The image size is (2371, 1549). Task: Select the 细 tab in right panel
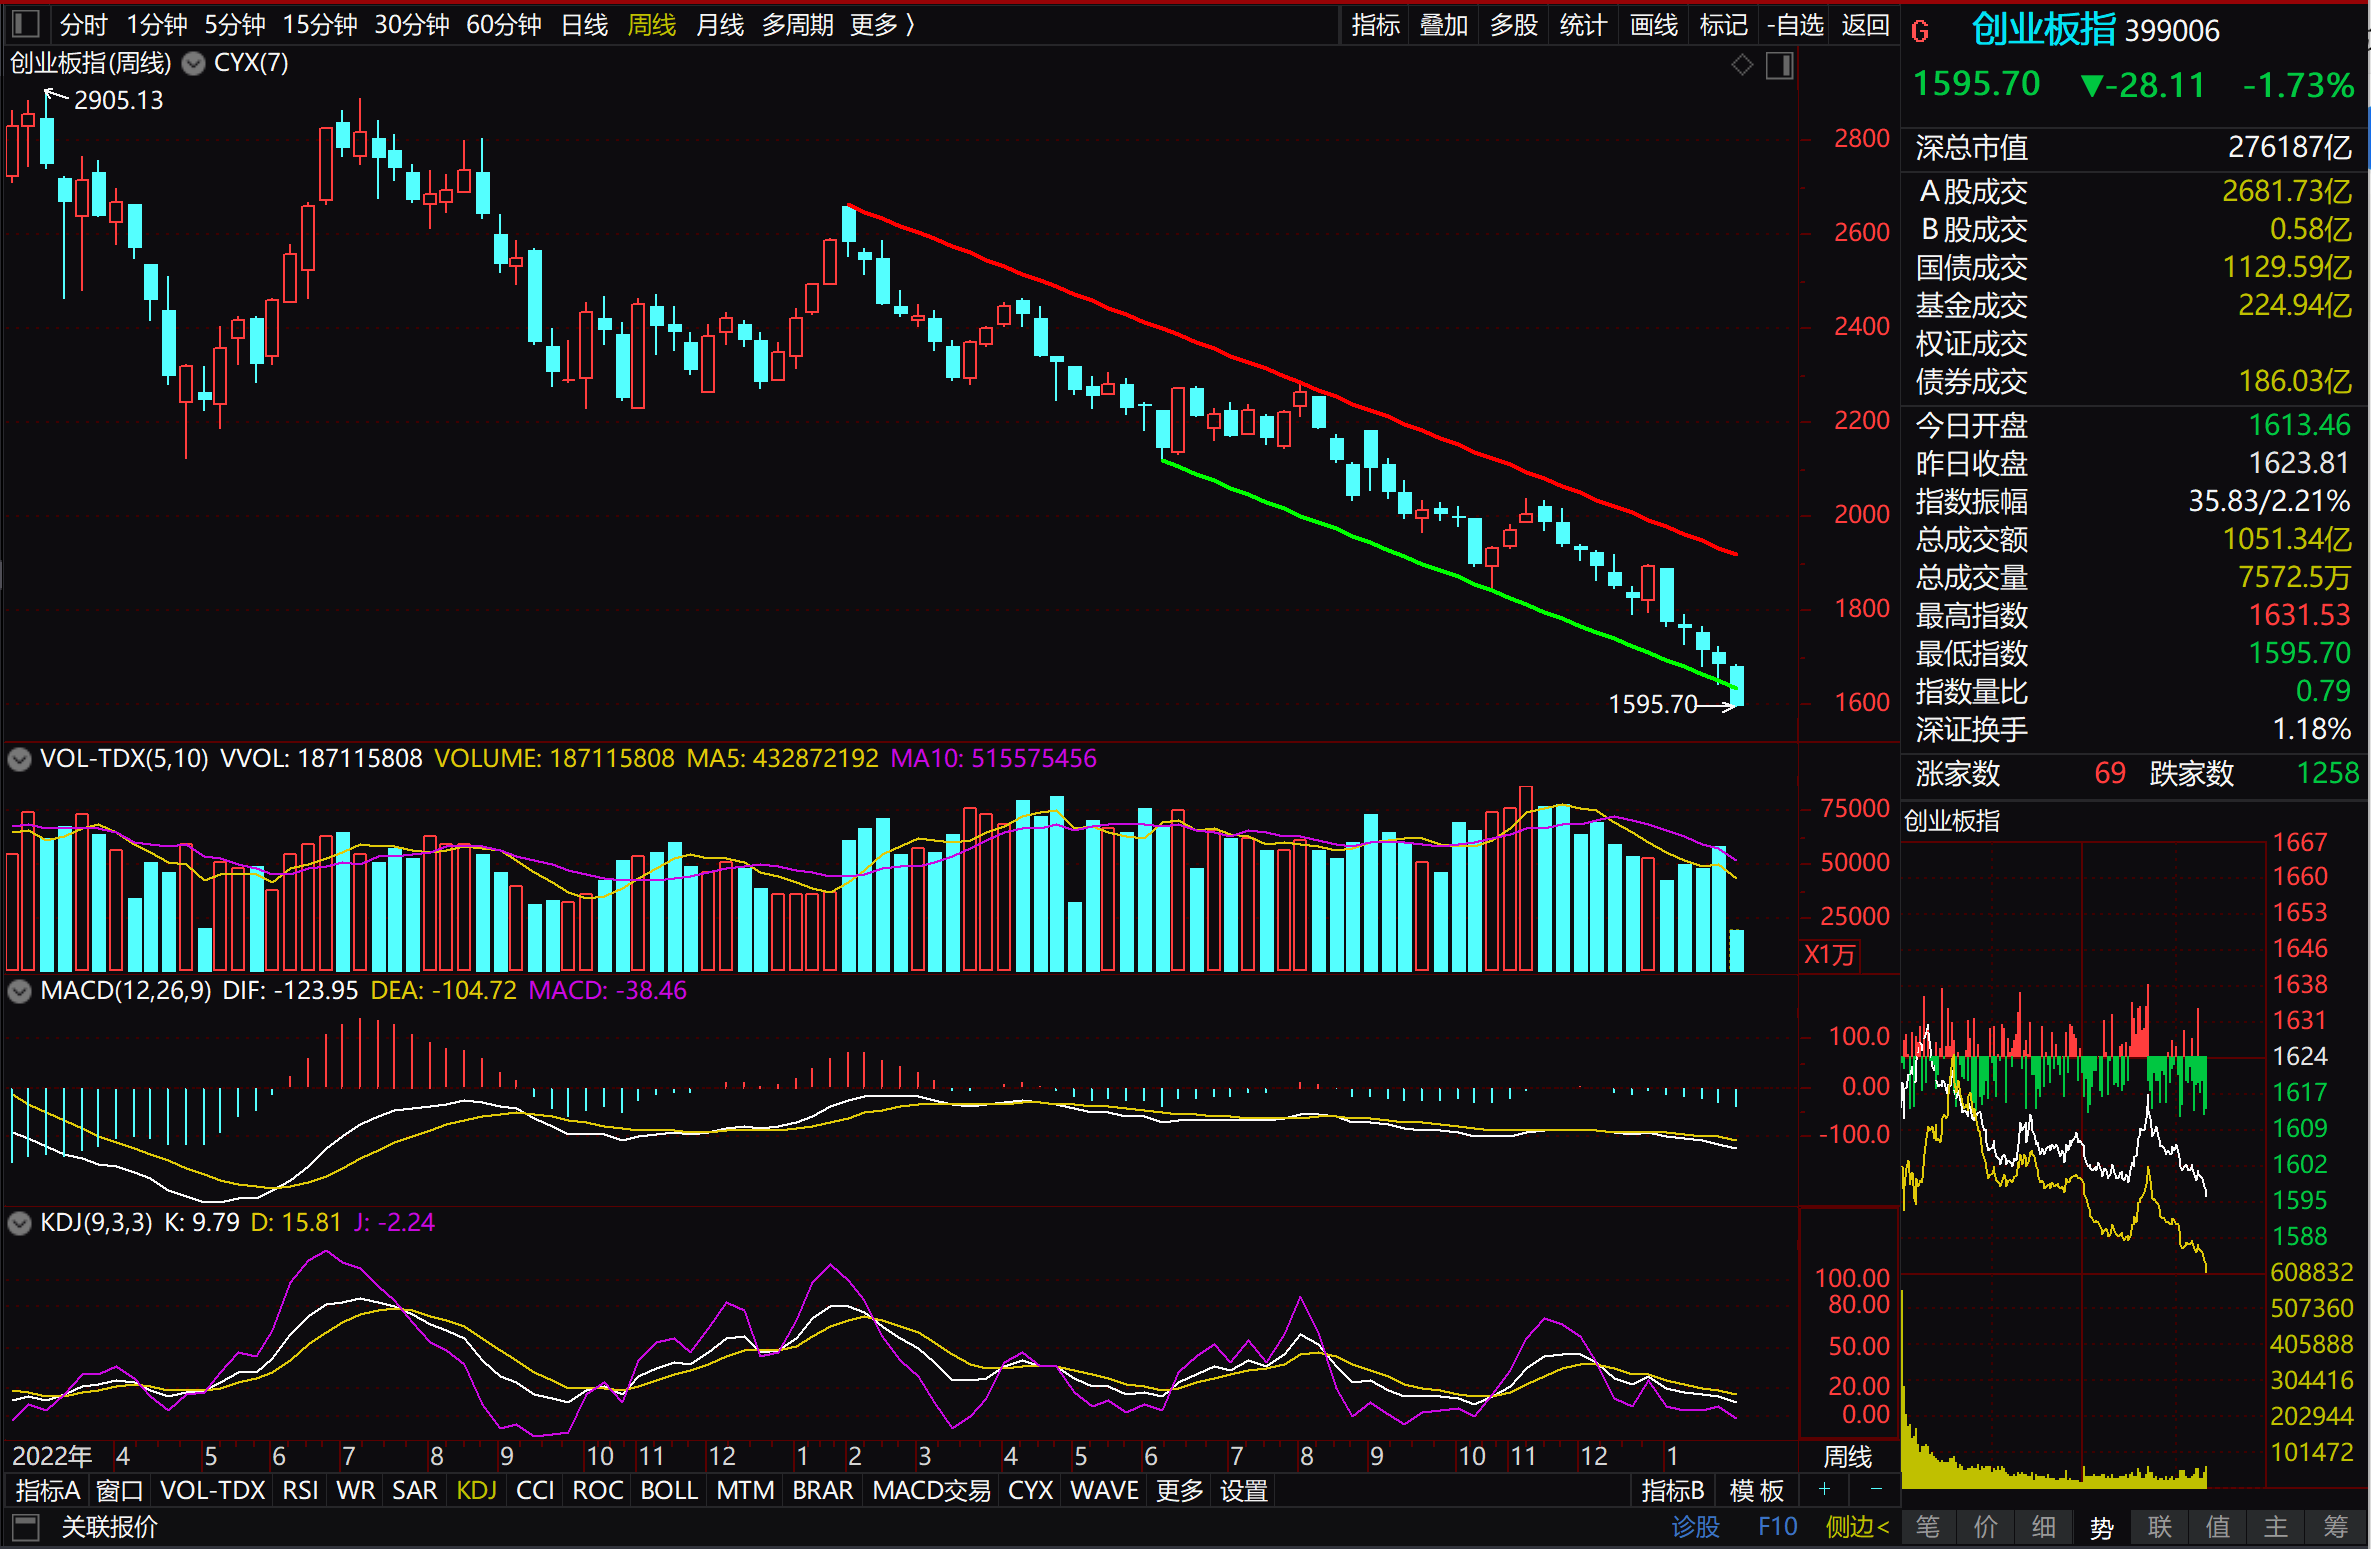[2044, 1527]
